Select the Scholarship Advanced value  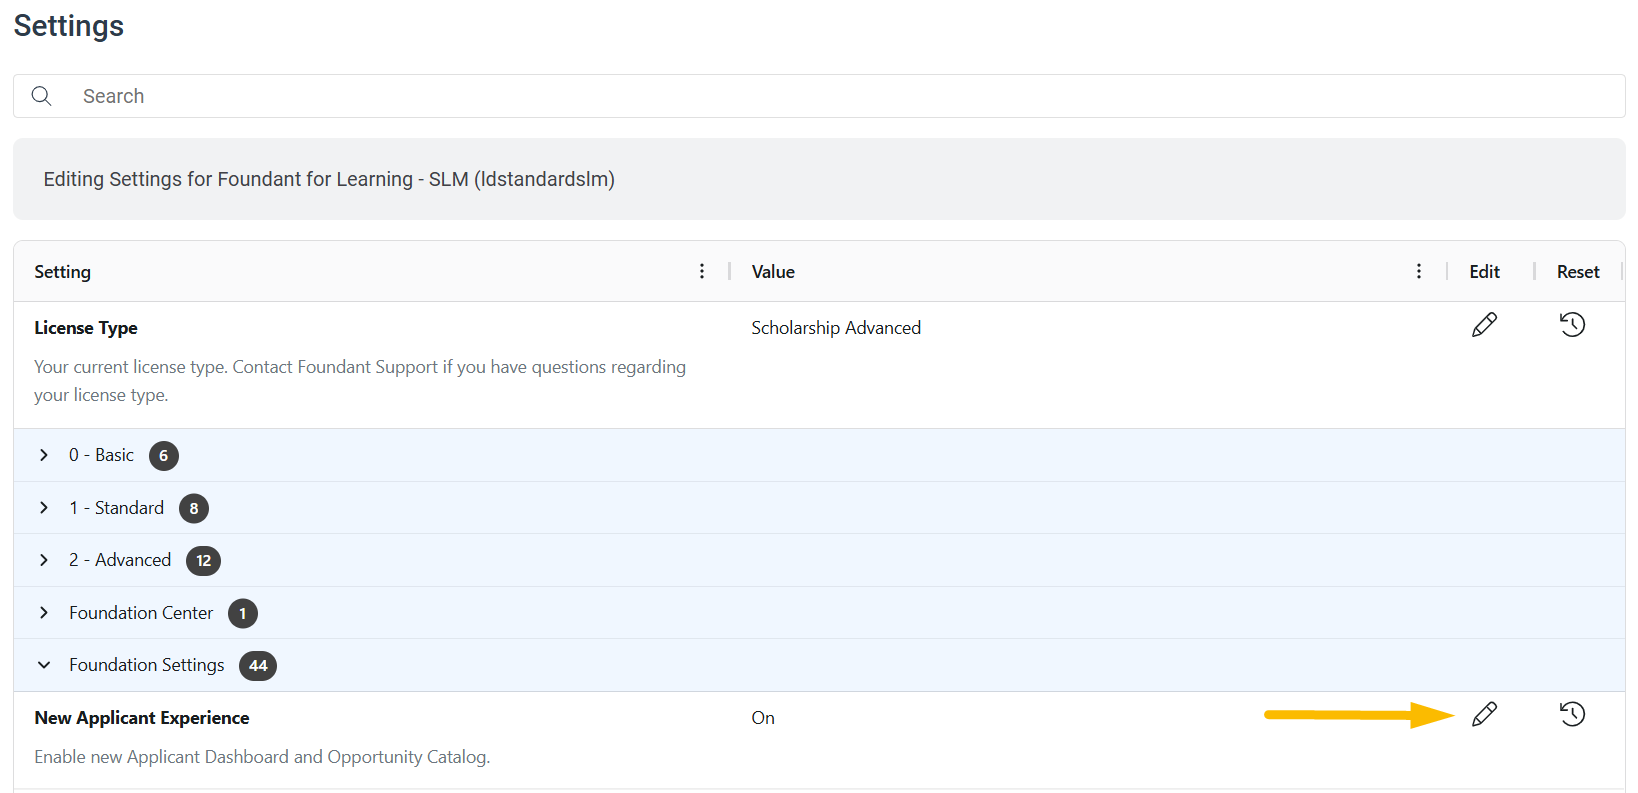pyautogui.click(x=836, y=328)
